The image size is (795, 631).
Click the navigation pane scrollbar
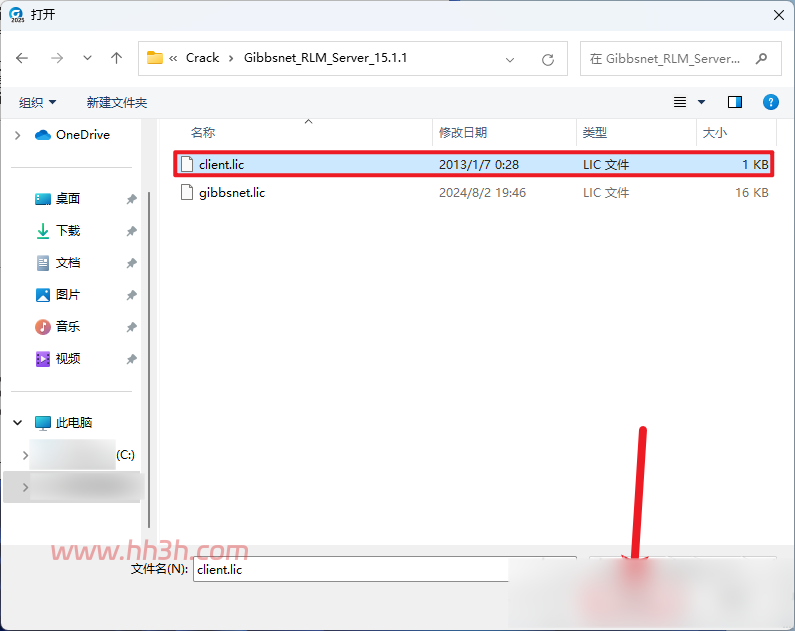149,359
